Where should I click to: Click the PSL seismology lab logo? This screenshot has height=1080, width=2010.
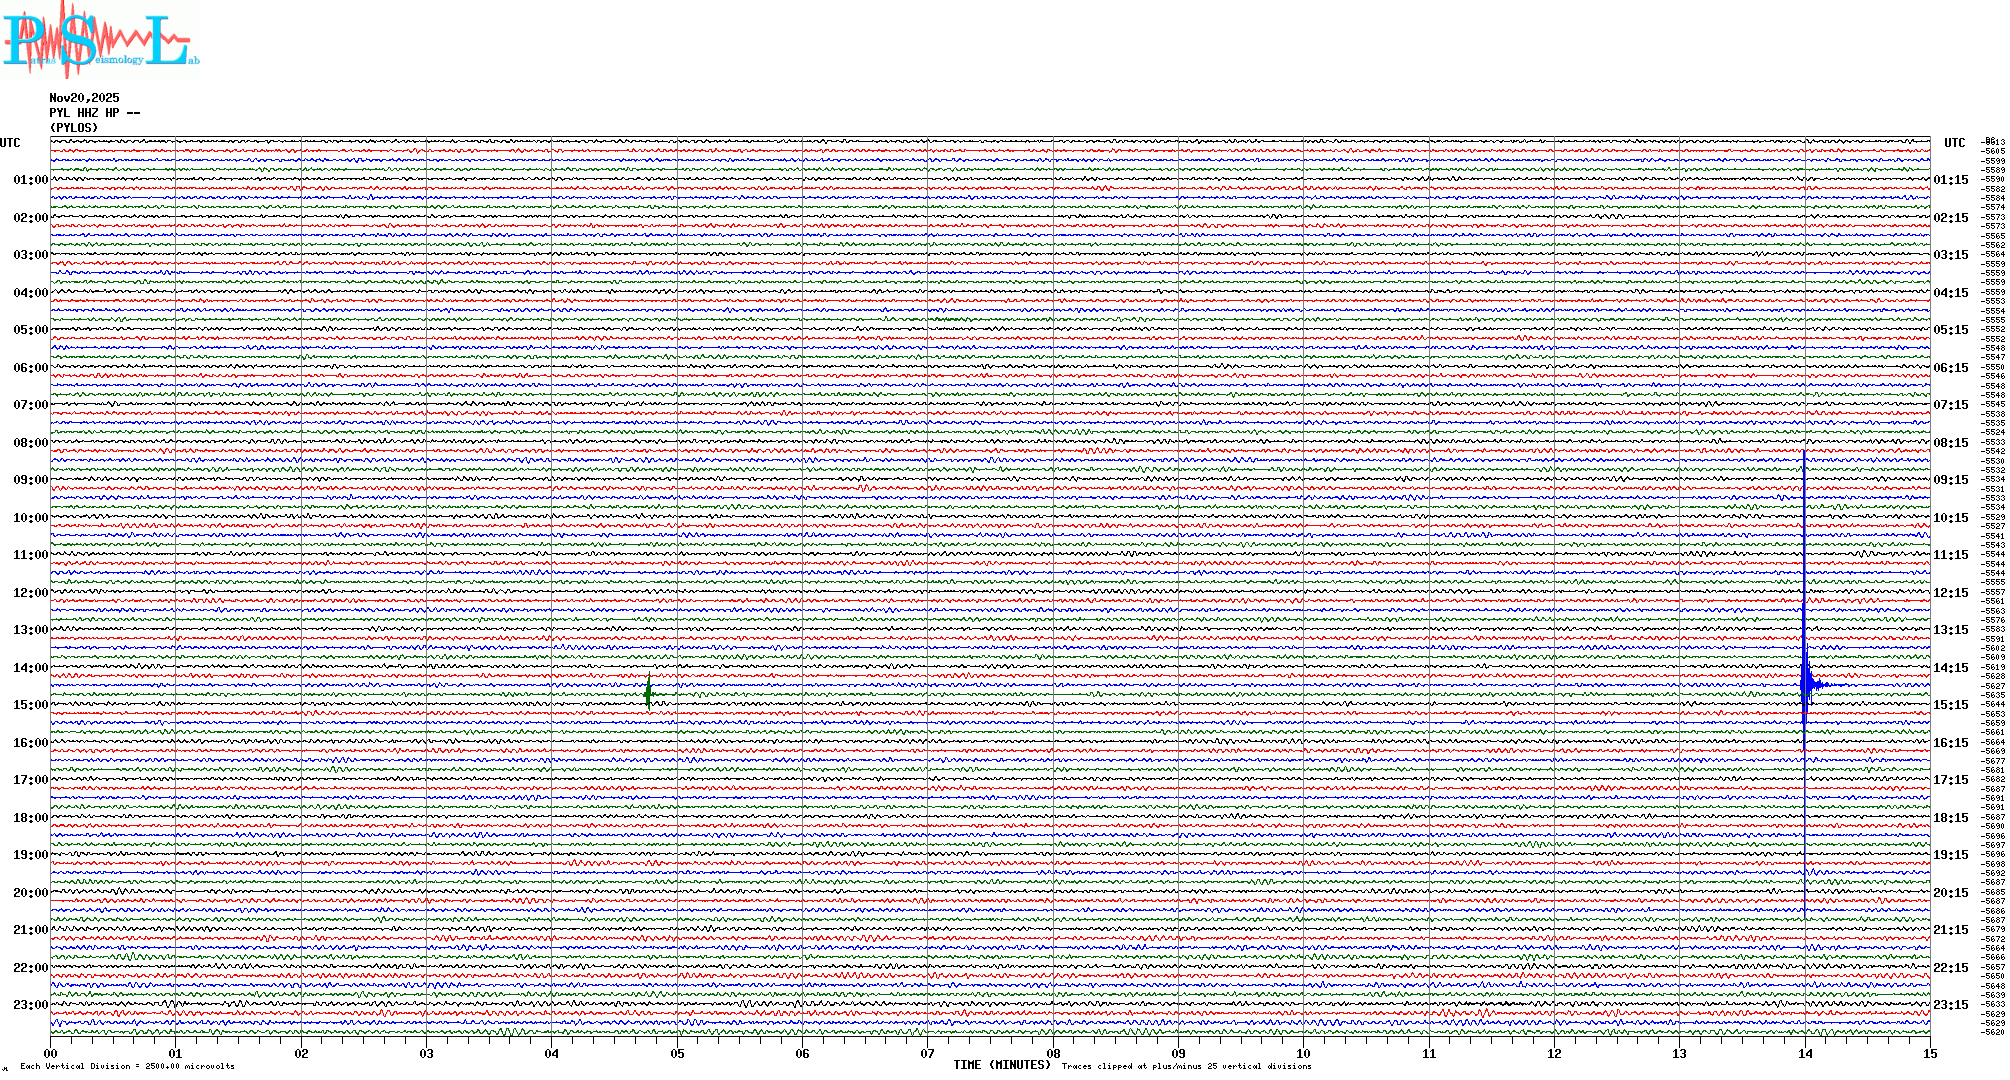[x=98, y=40]
